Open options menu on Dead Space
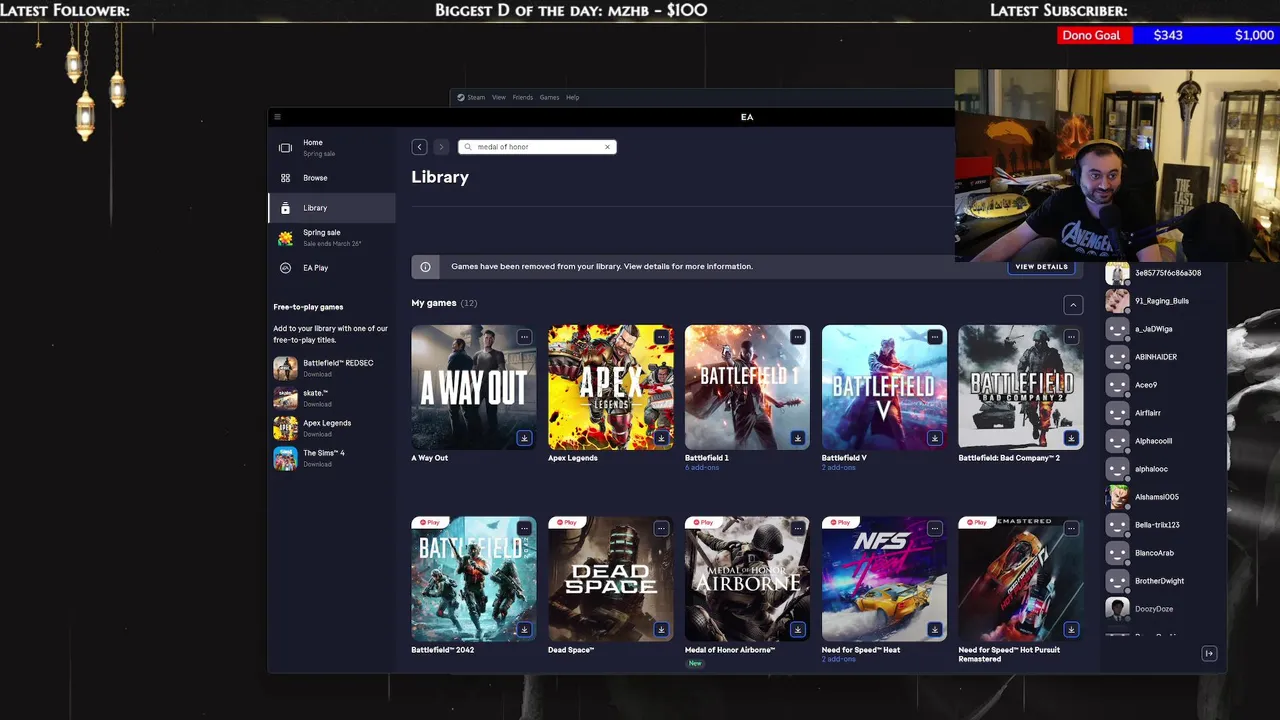Viewport: 1280px width, 720px height. tap(661, 528)
